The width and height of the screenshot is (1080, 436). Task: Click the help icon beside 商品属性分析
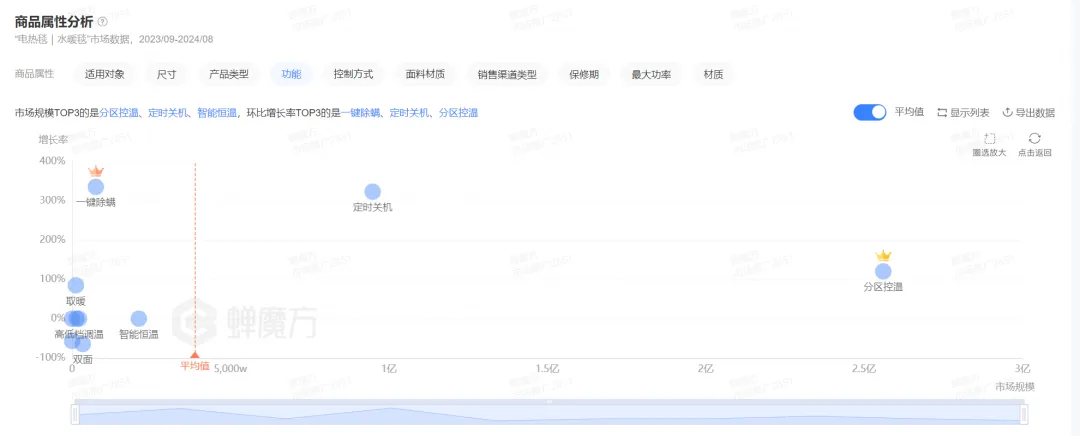103,21
